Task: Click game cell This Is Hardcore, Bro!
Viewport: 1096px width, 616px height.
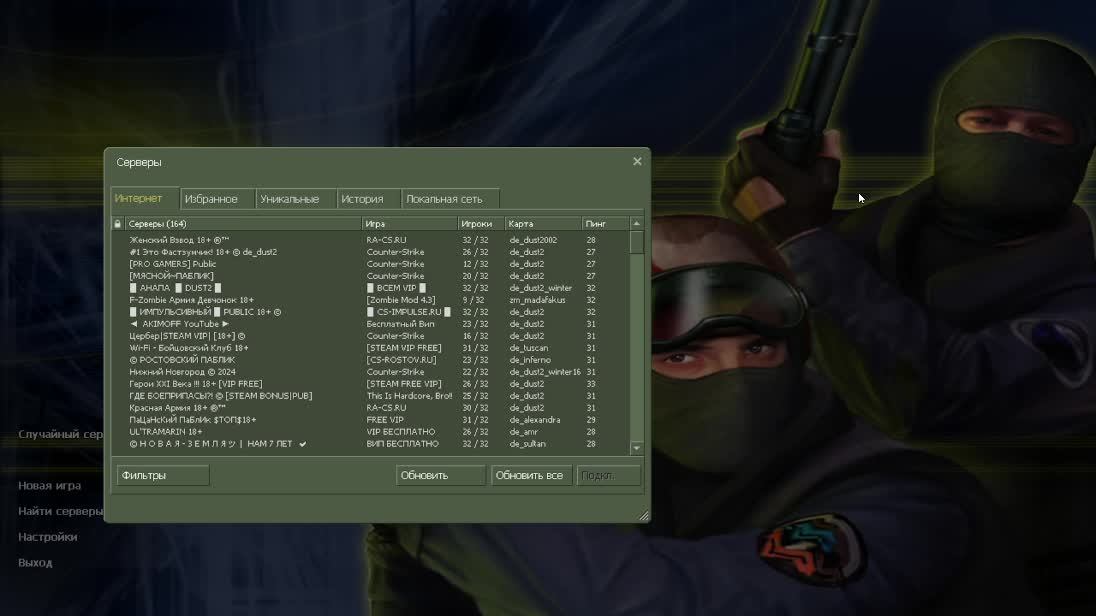Action: point(410,396)
